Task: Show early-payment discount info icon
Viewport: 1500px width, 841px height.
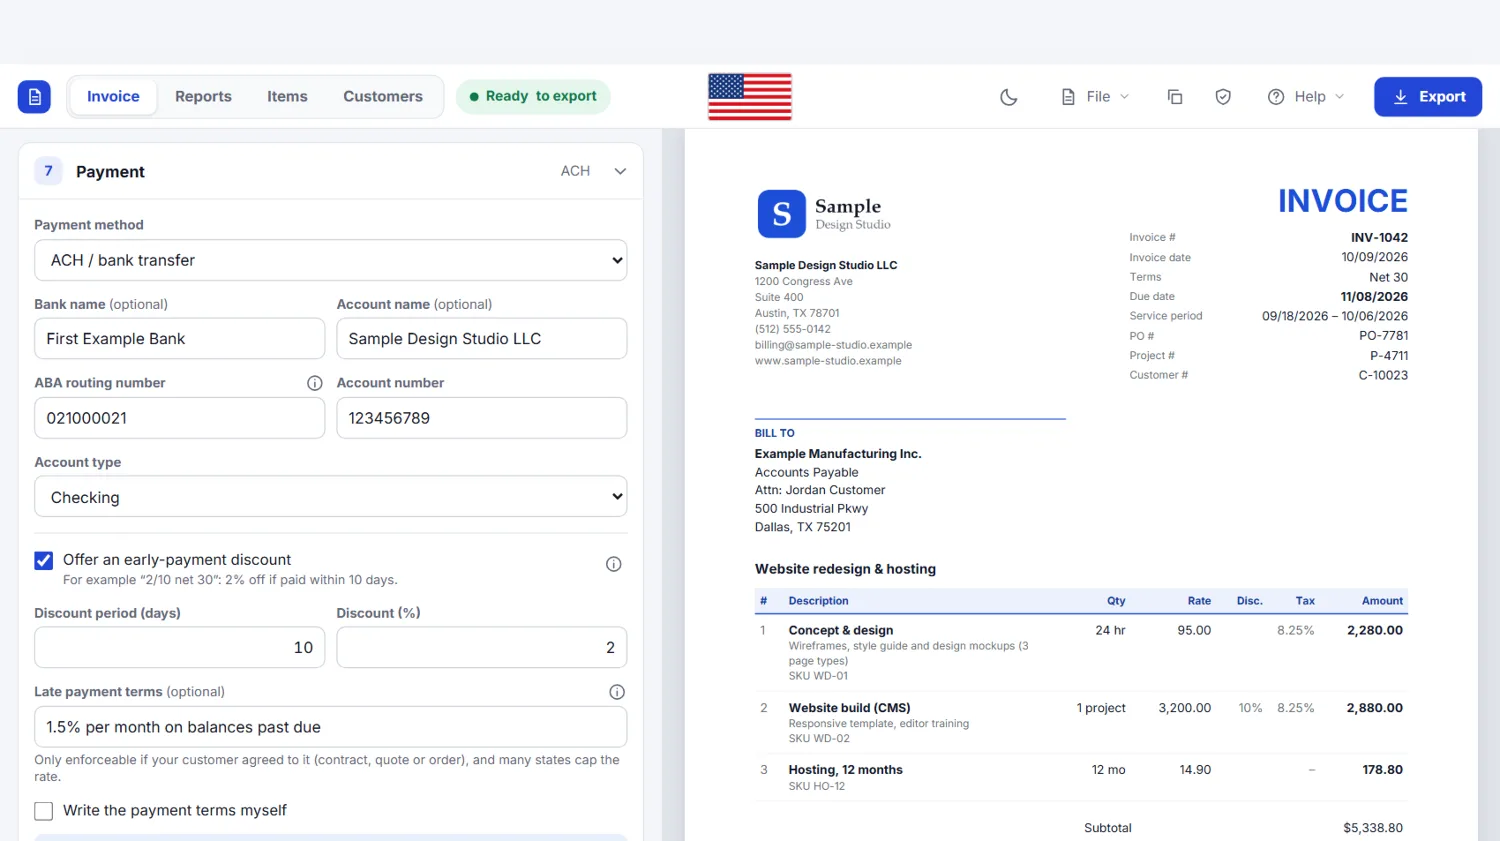Action: [x=614, y=564]
